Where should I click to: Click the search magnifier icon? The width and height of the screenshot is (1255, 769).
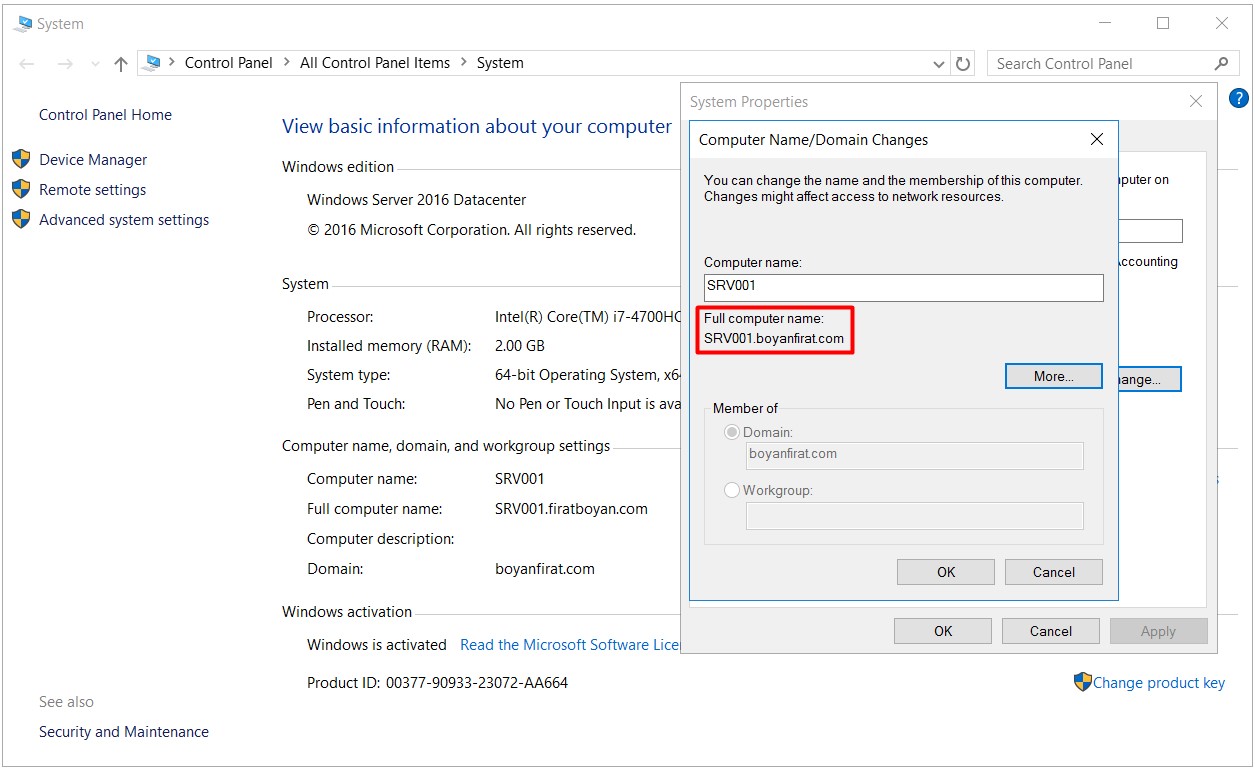pyautogui.click(x=1221, y=63)
